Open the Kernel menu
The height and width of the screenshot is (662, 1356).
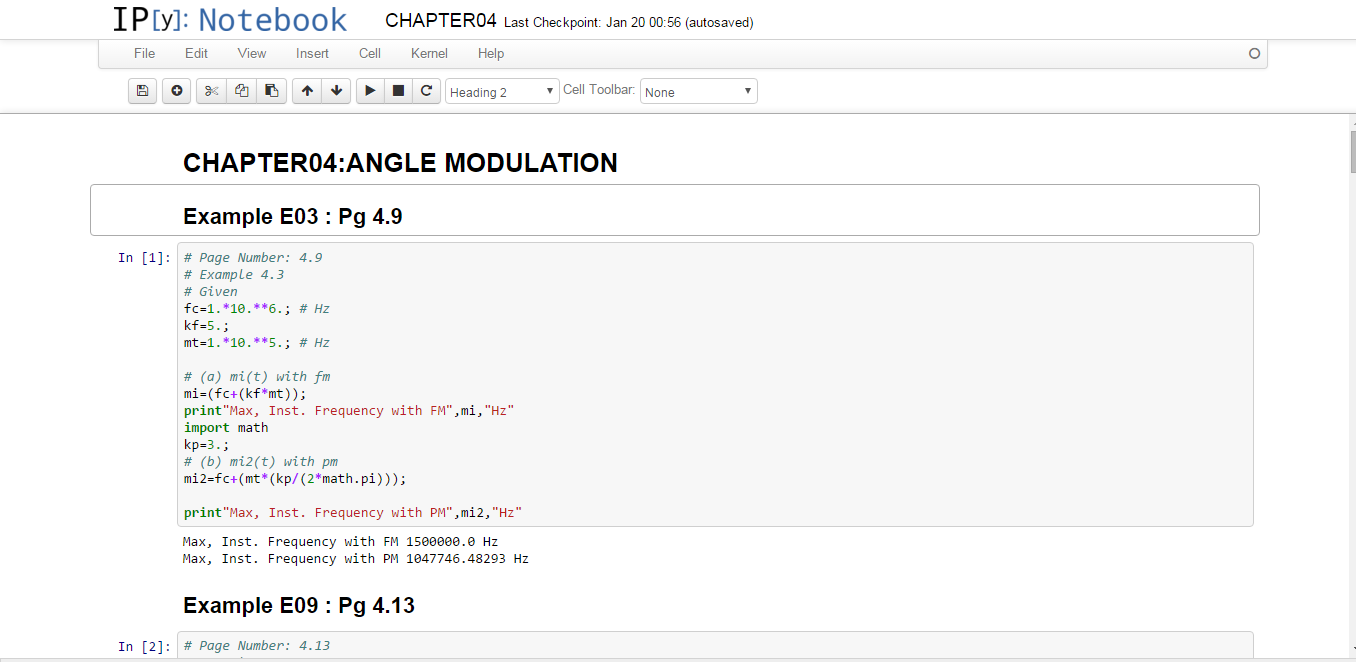tap(429, 53)
